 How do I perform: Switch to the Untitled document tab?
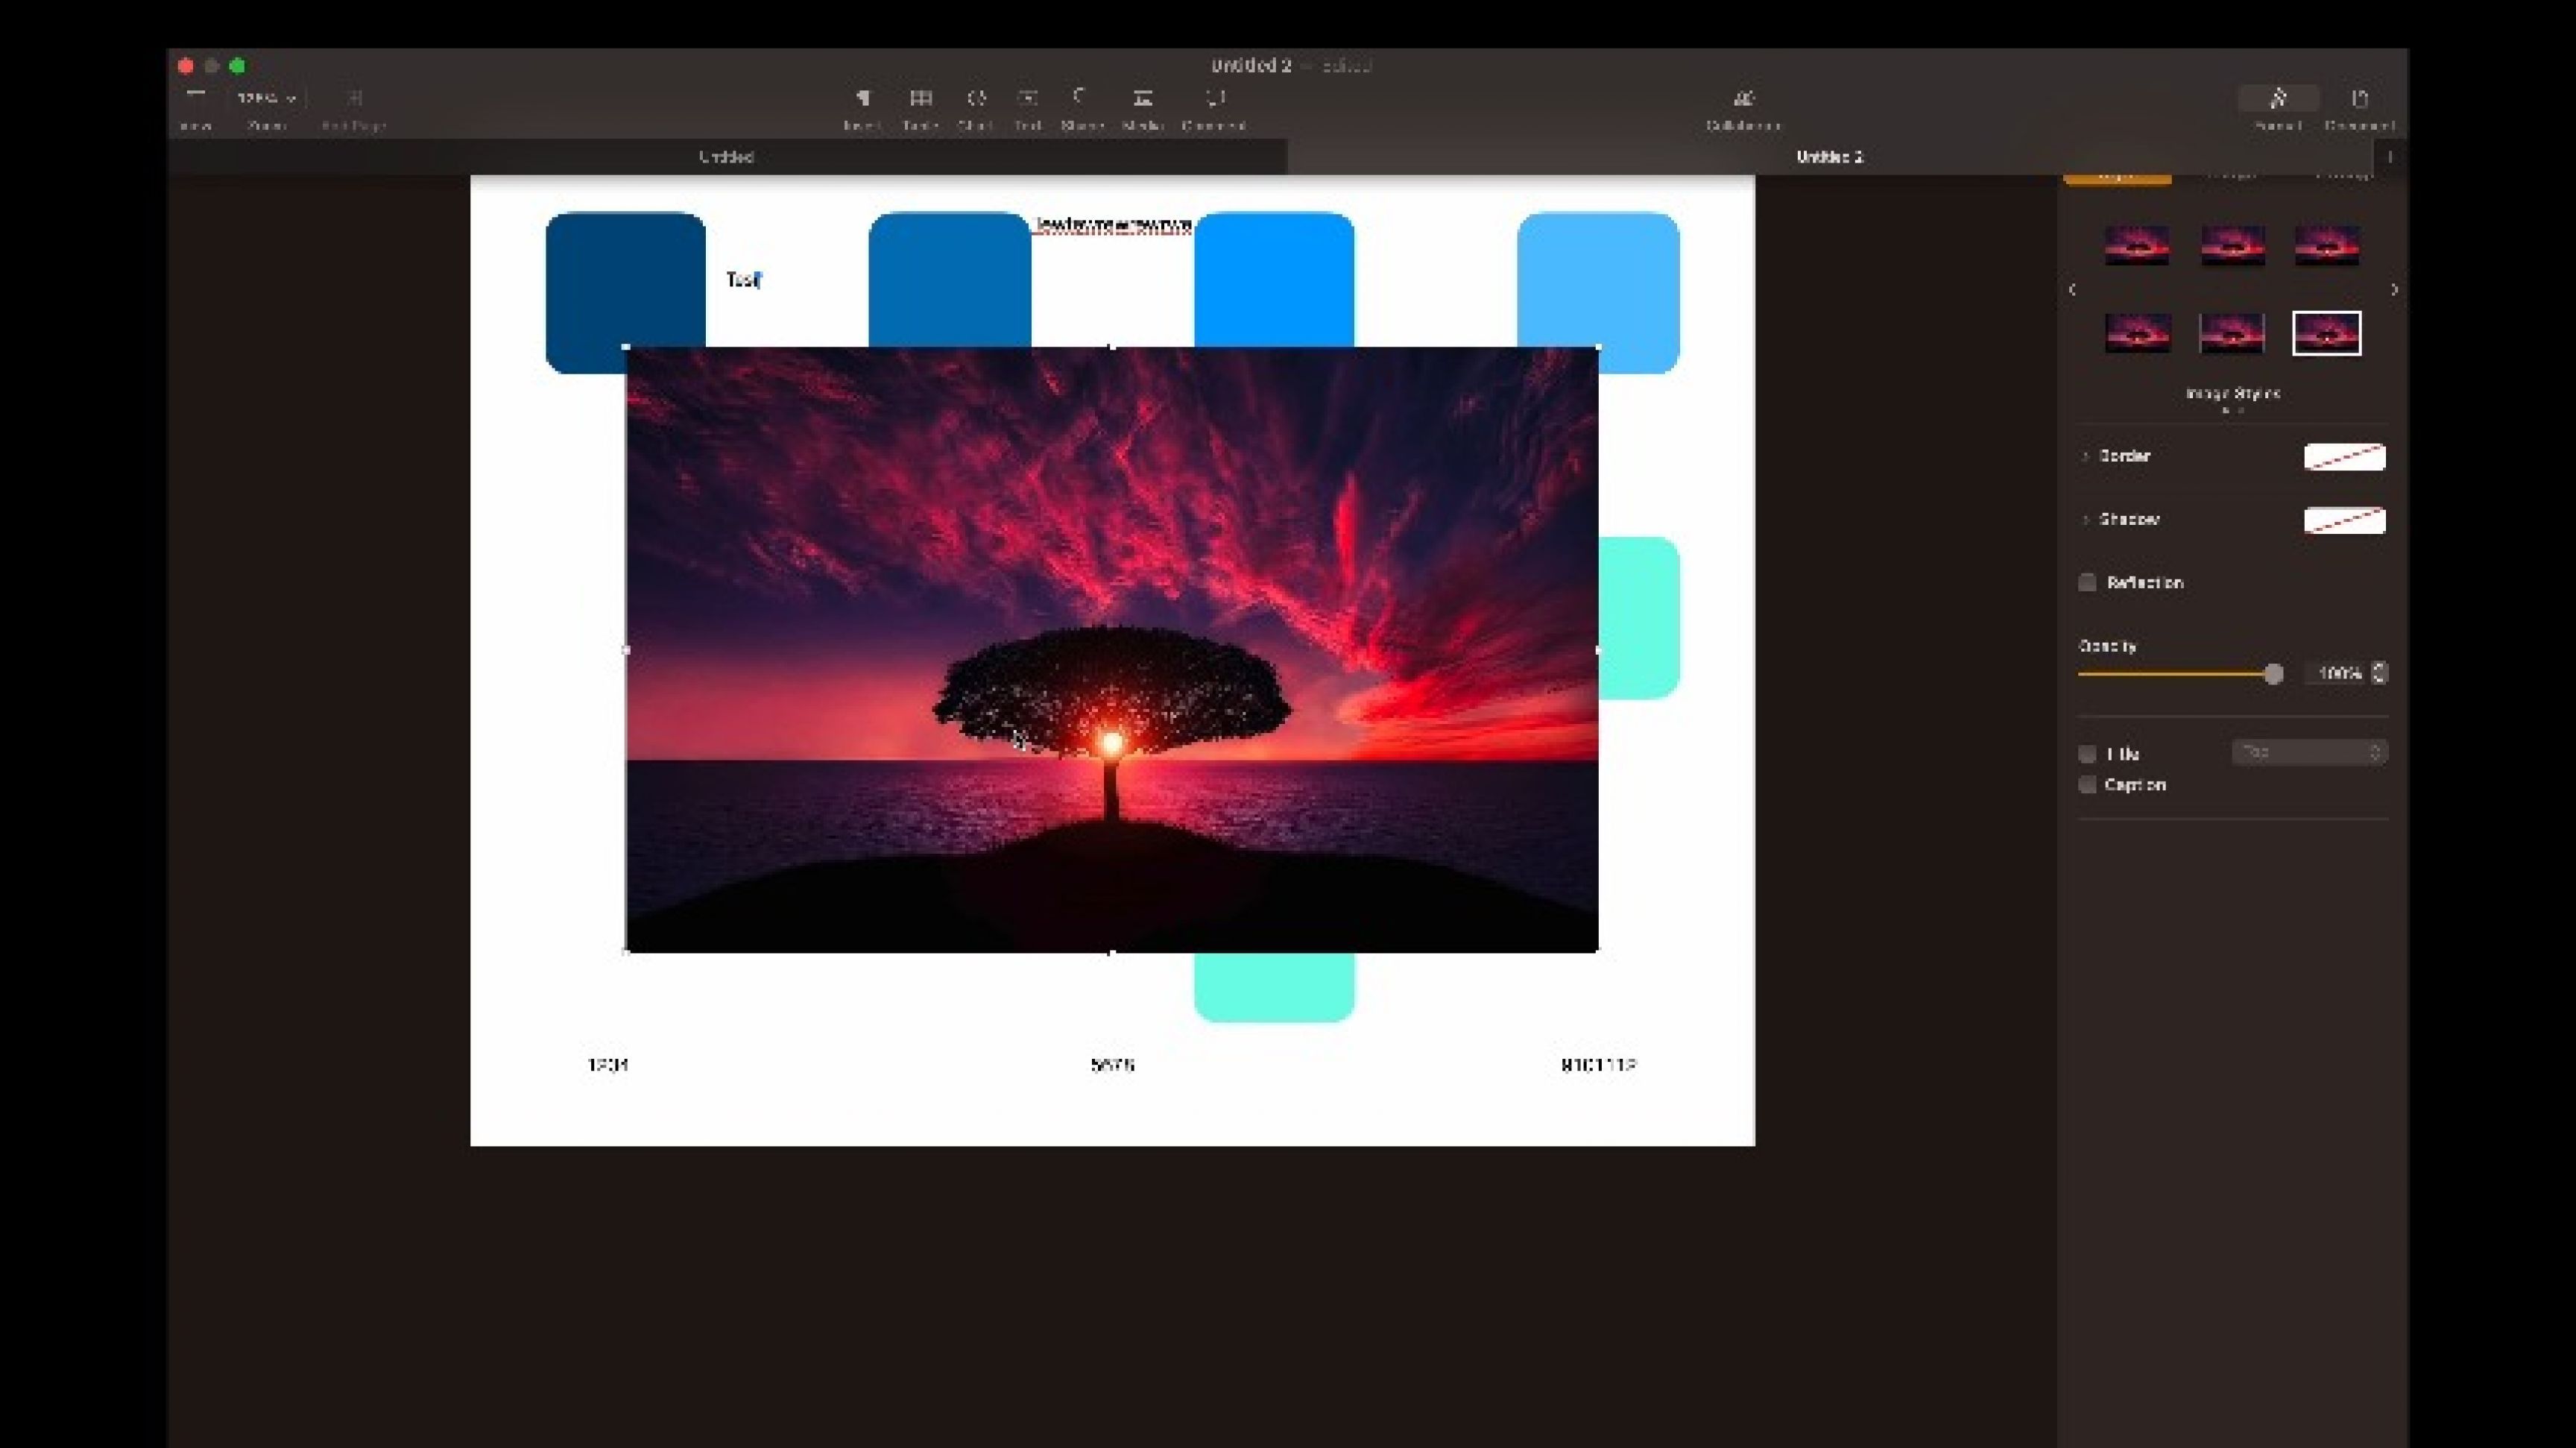(x=727, y=157)
